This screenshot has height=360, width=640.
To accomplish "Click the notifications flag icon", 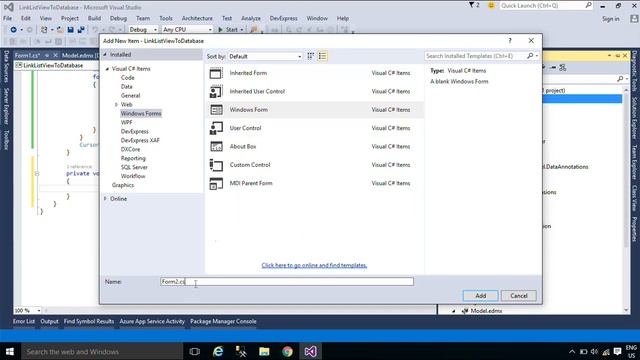I will click(x=473, y=5).
